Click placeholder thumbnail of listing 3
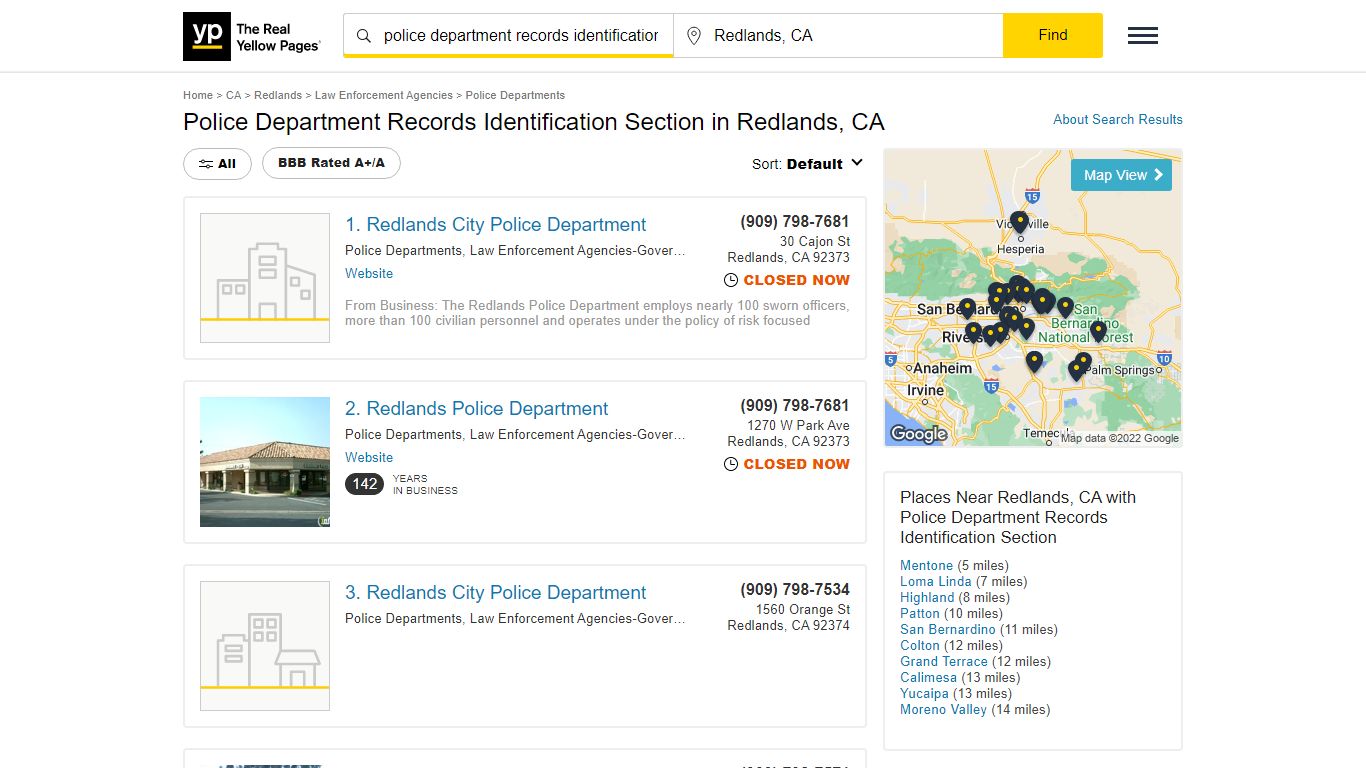 point(265,646)
